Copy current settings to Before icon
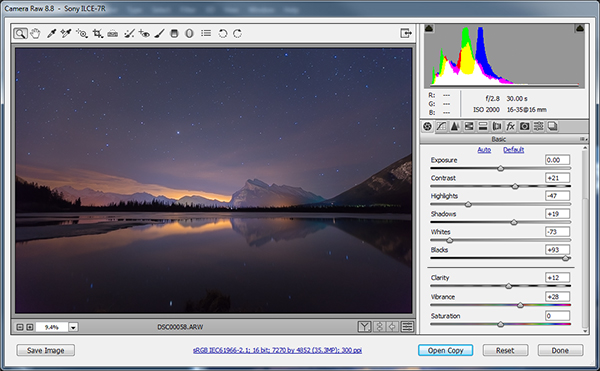 point(393,326)
